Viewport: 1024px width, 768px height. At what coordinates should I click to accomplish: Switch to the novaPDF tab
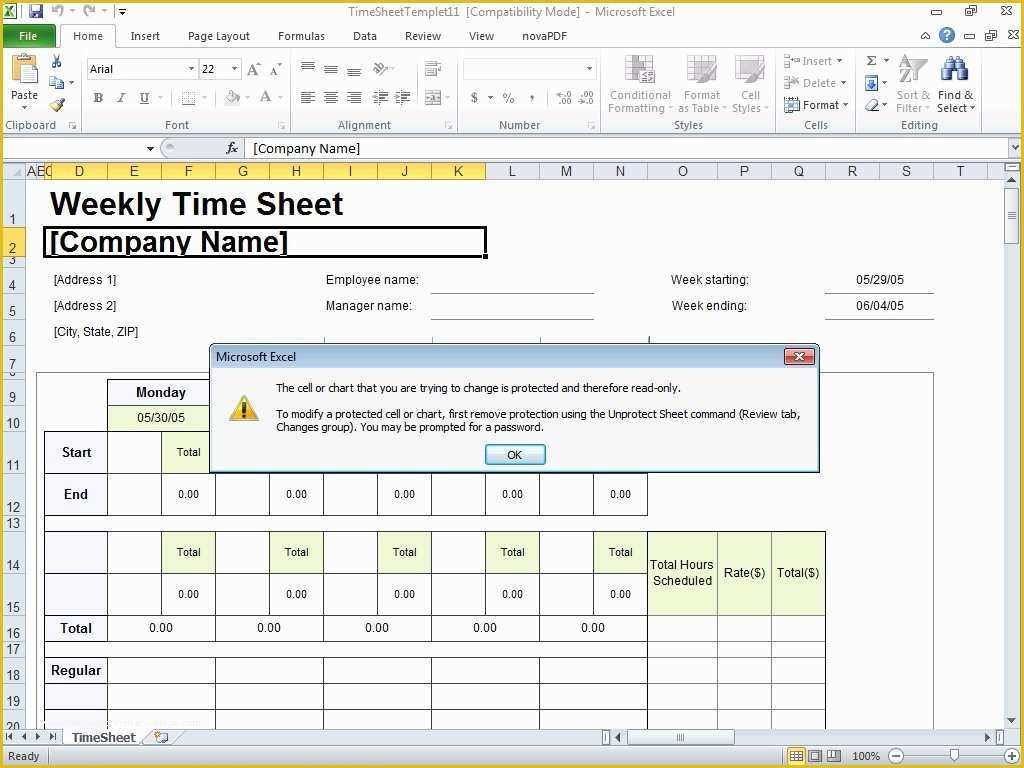(544, 37)
